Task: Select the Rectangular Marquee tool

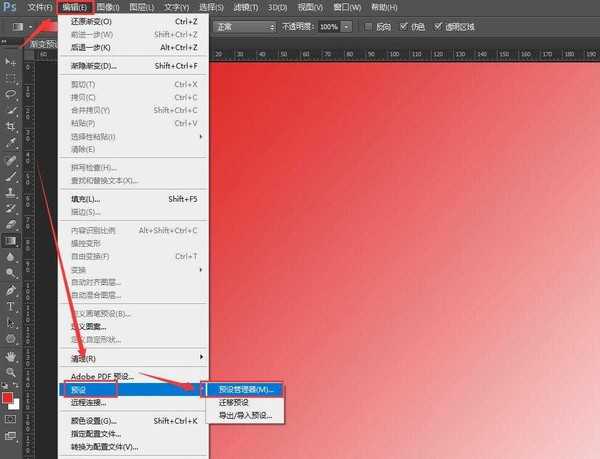Action: 11,78
